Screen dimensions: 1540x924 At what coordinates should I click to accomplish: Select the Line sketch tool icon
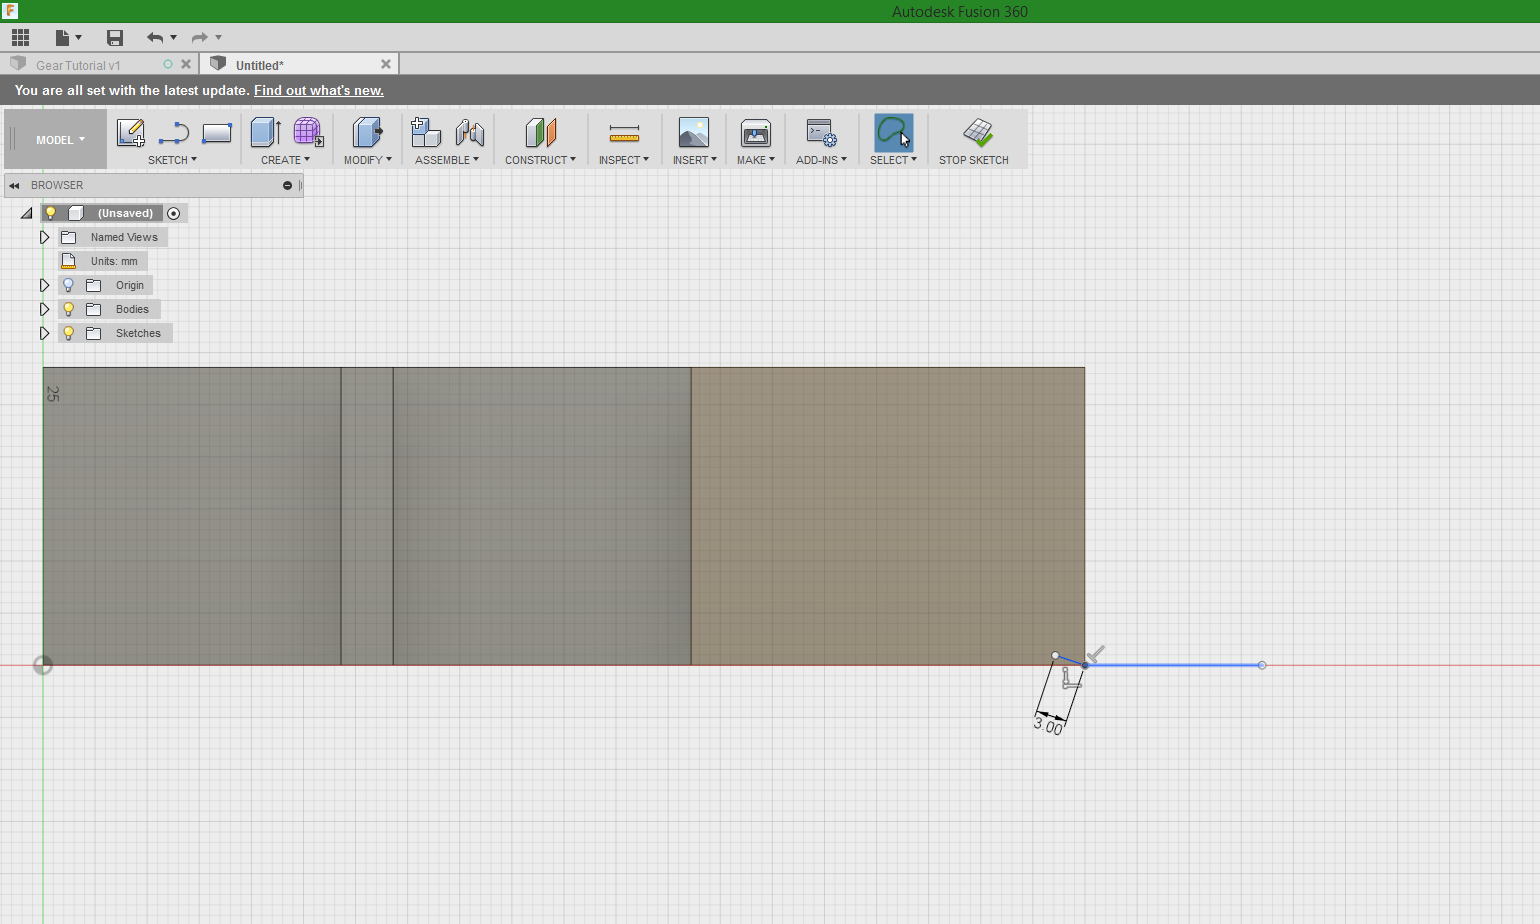click(174, 133)
